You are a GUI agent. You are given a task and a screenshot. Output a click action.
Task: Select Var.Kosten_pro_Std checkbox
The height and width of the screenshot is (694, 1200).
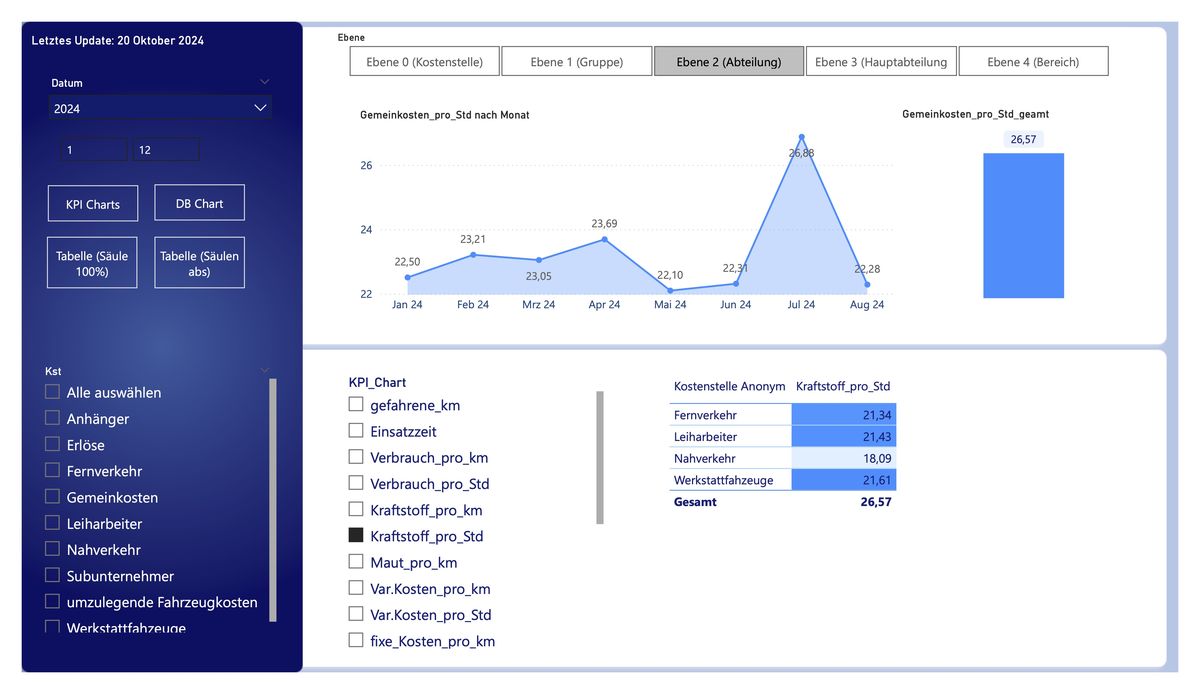point(355,614)
